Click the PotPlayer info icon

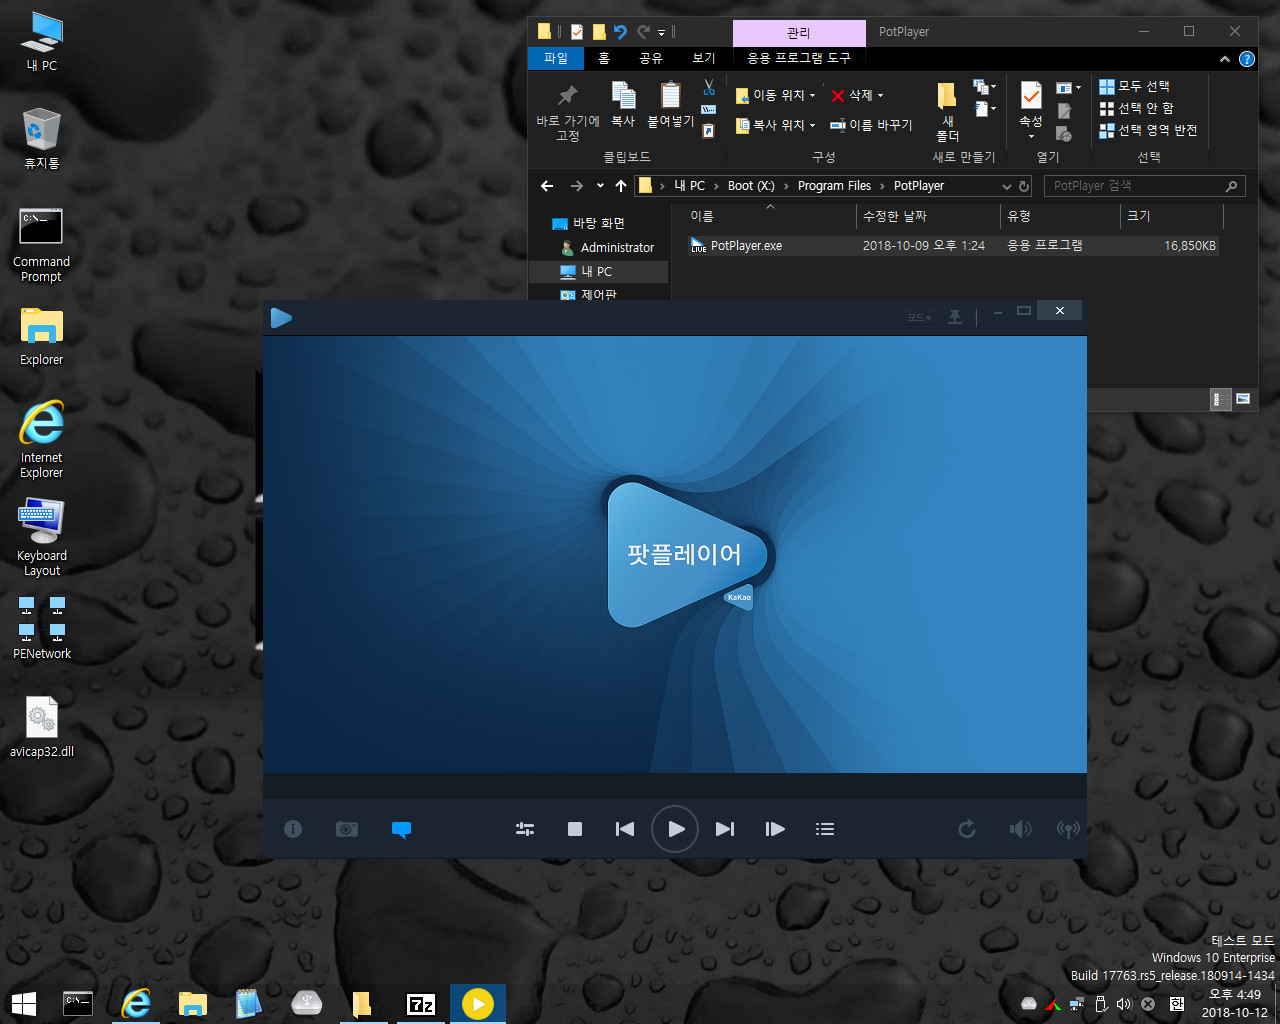click(293, 829)
